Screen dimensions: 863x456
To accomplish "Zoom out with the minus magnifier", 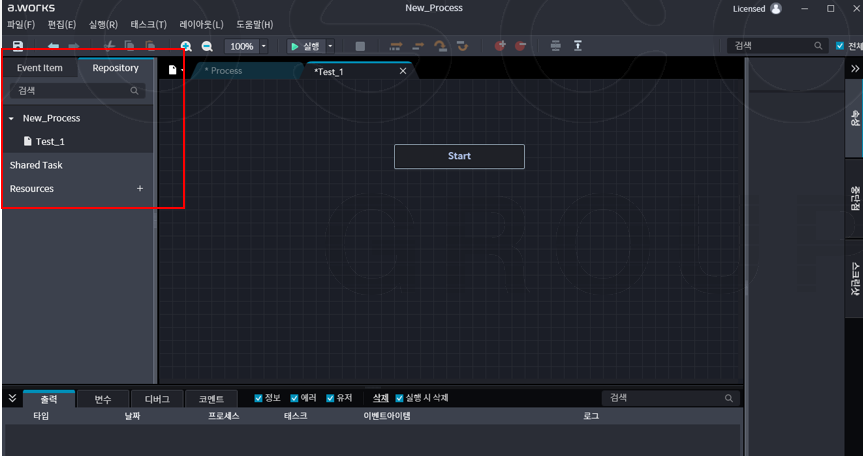I will pos(207,46).
